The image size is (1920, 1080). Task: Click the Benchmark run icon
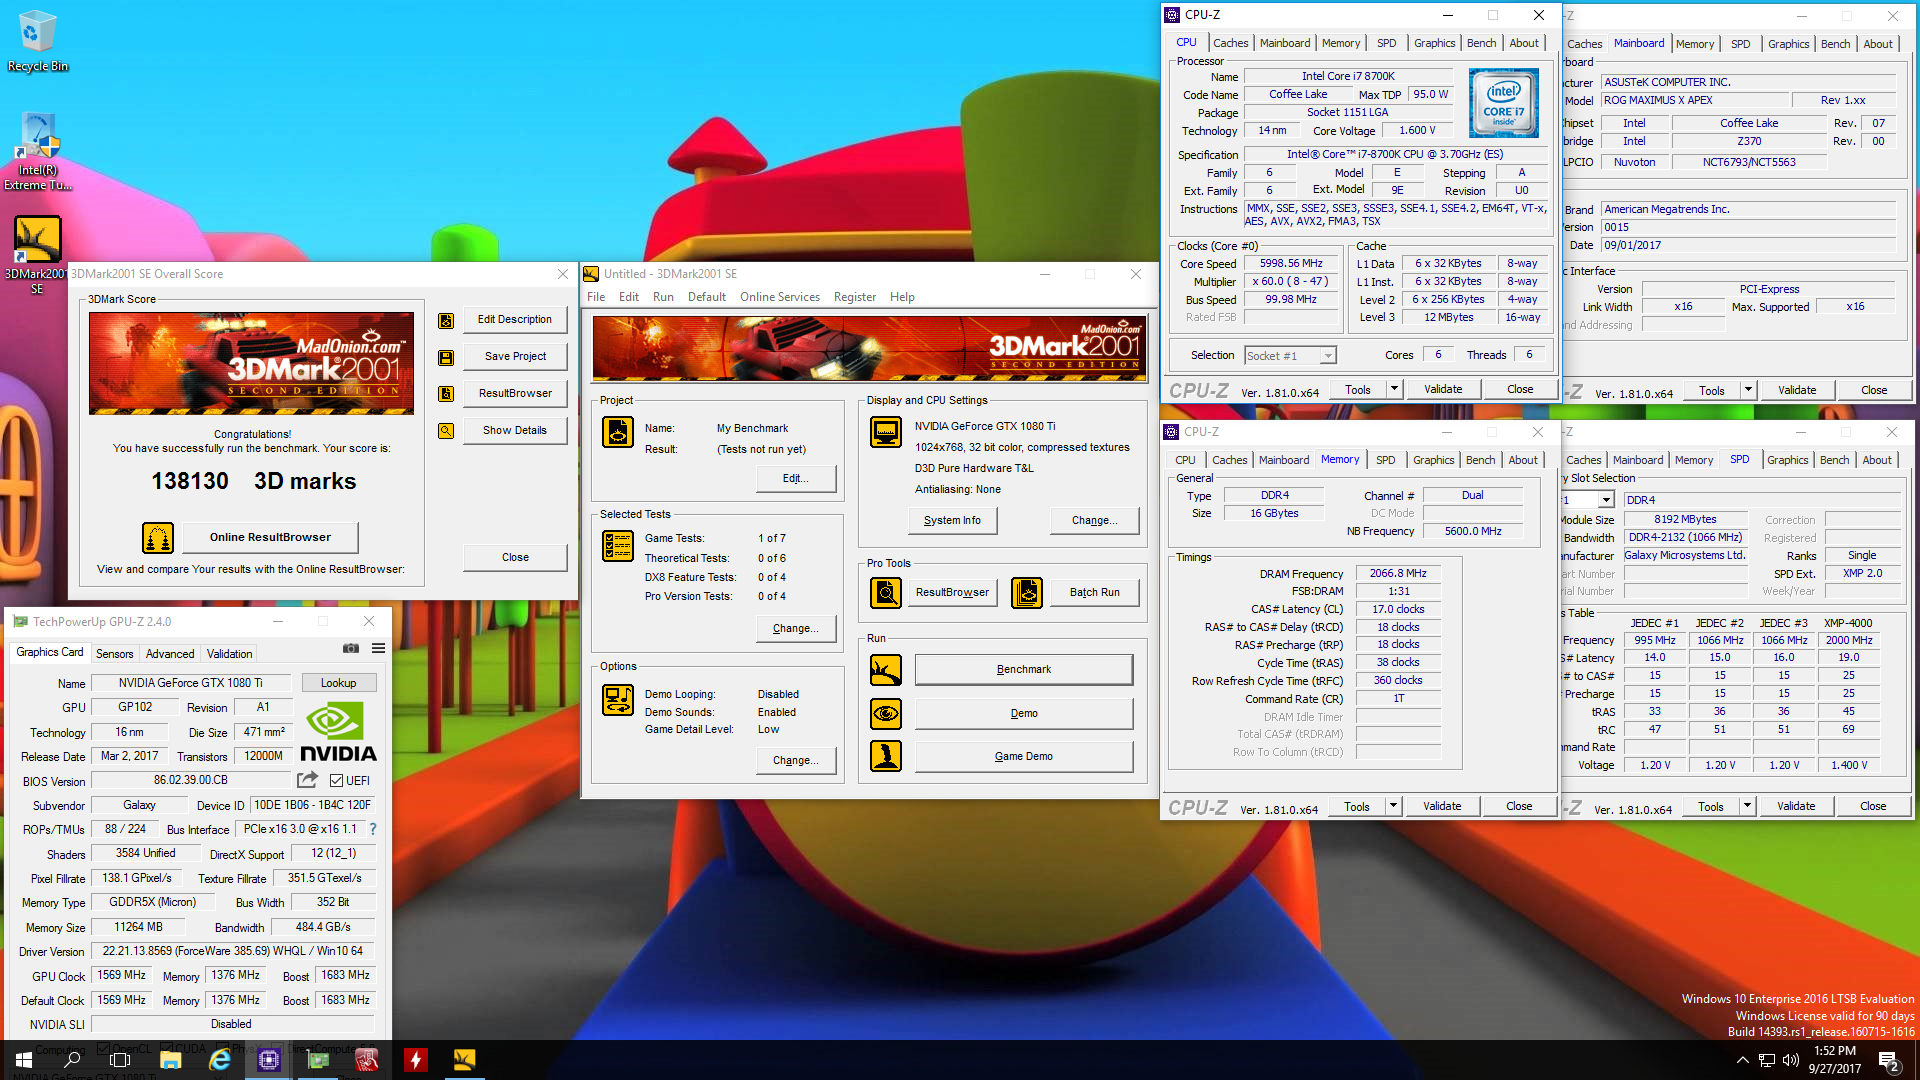tap(886, 670)
